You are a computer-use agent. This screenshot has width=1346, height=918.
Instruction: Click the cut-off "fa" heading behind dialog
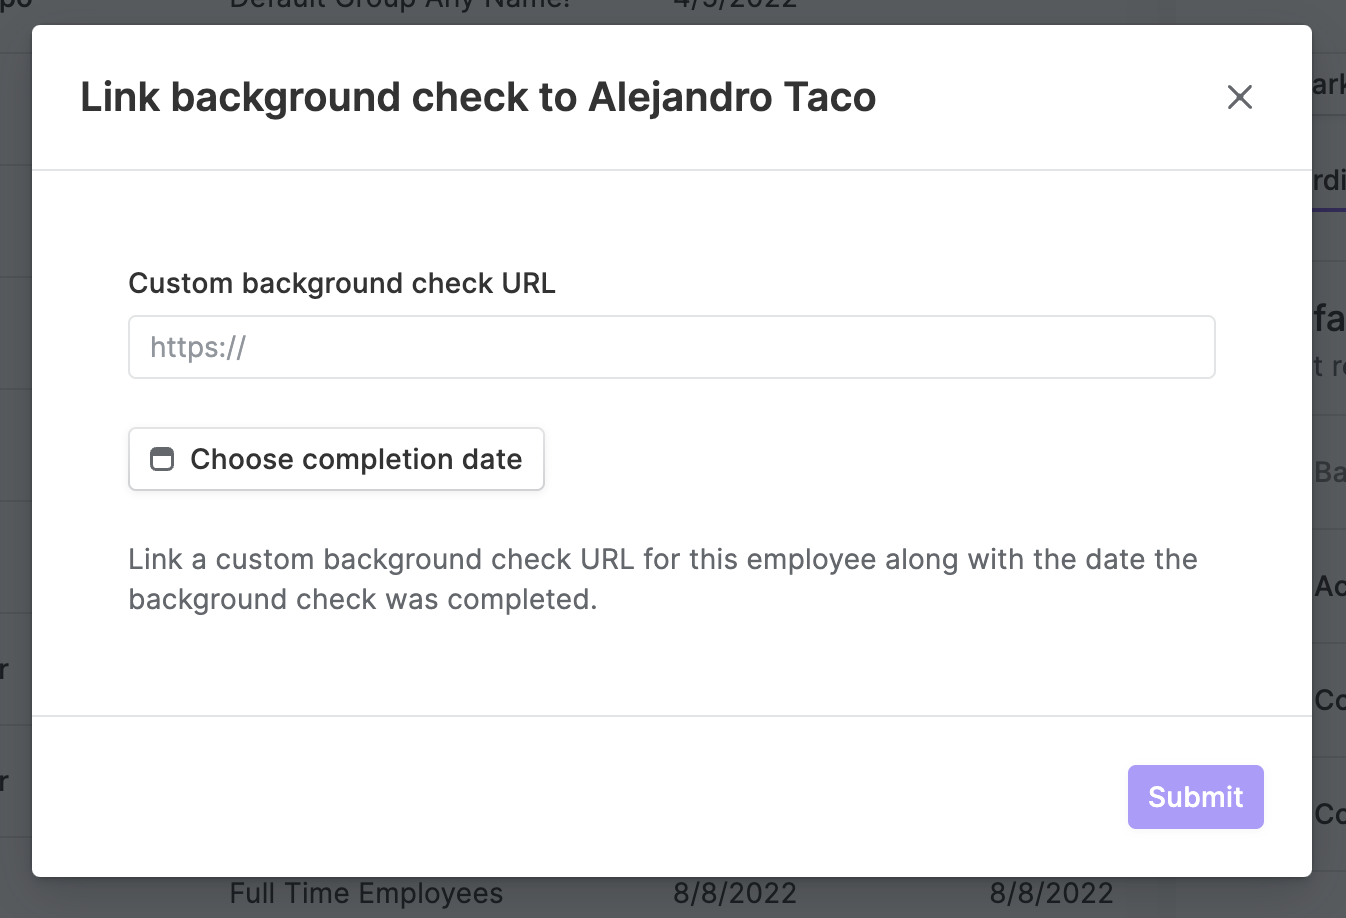coord(1329,319)
